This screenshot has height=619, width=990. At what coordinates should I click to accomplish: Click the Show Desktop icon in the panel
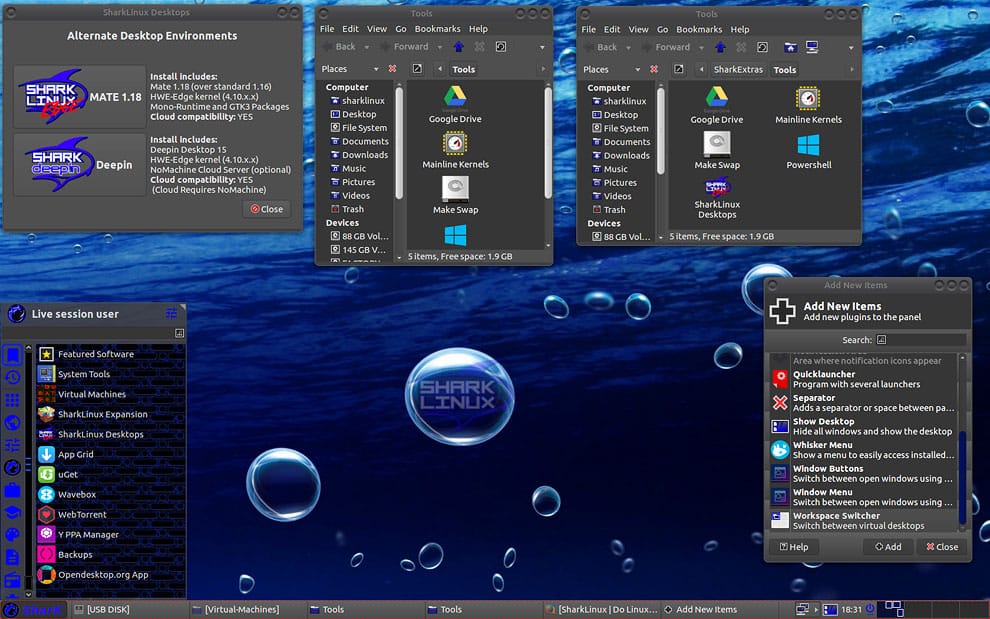pos(830,610)
